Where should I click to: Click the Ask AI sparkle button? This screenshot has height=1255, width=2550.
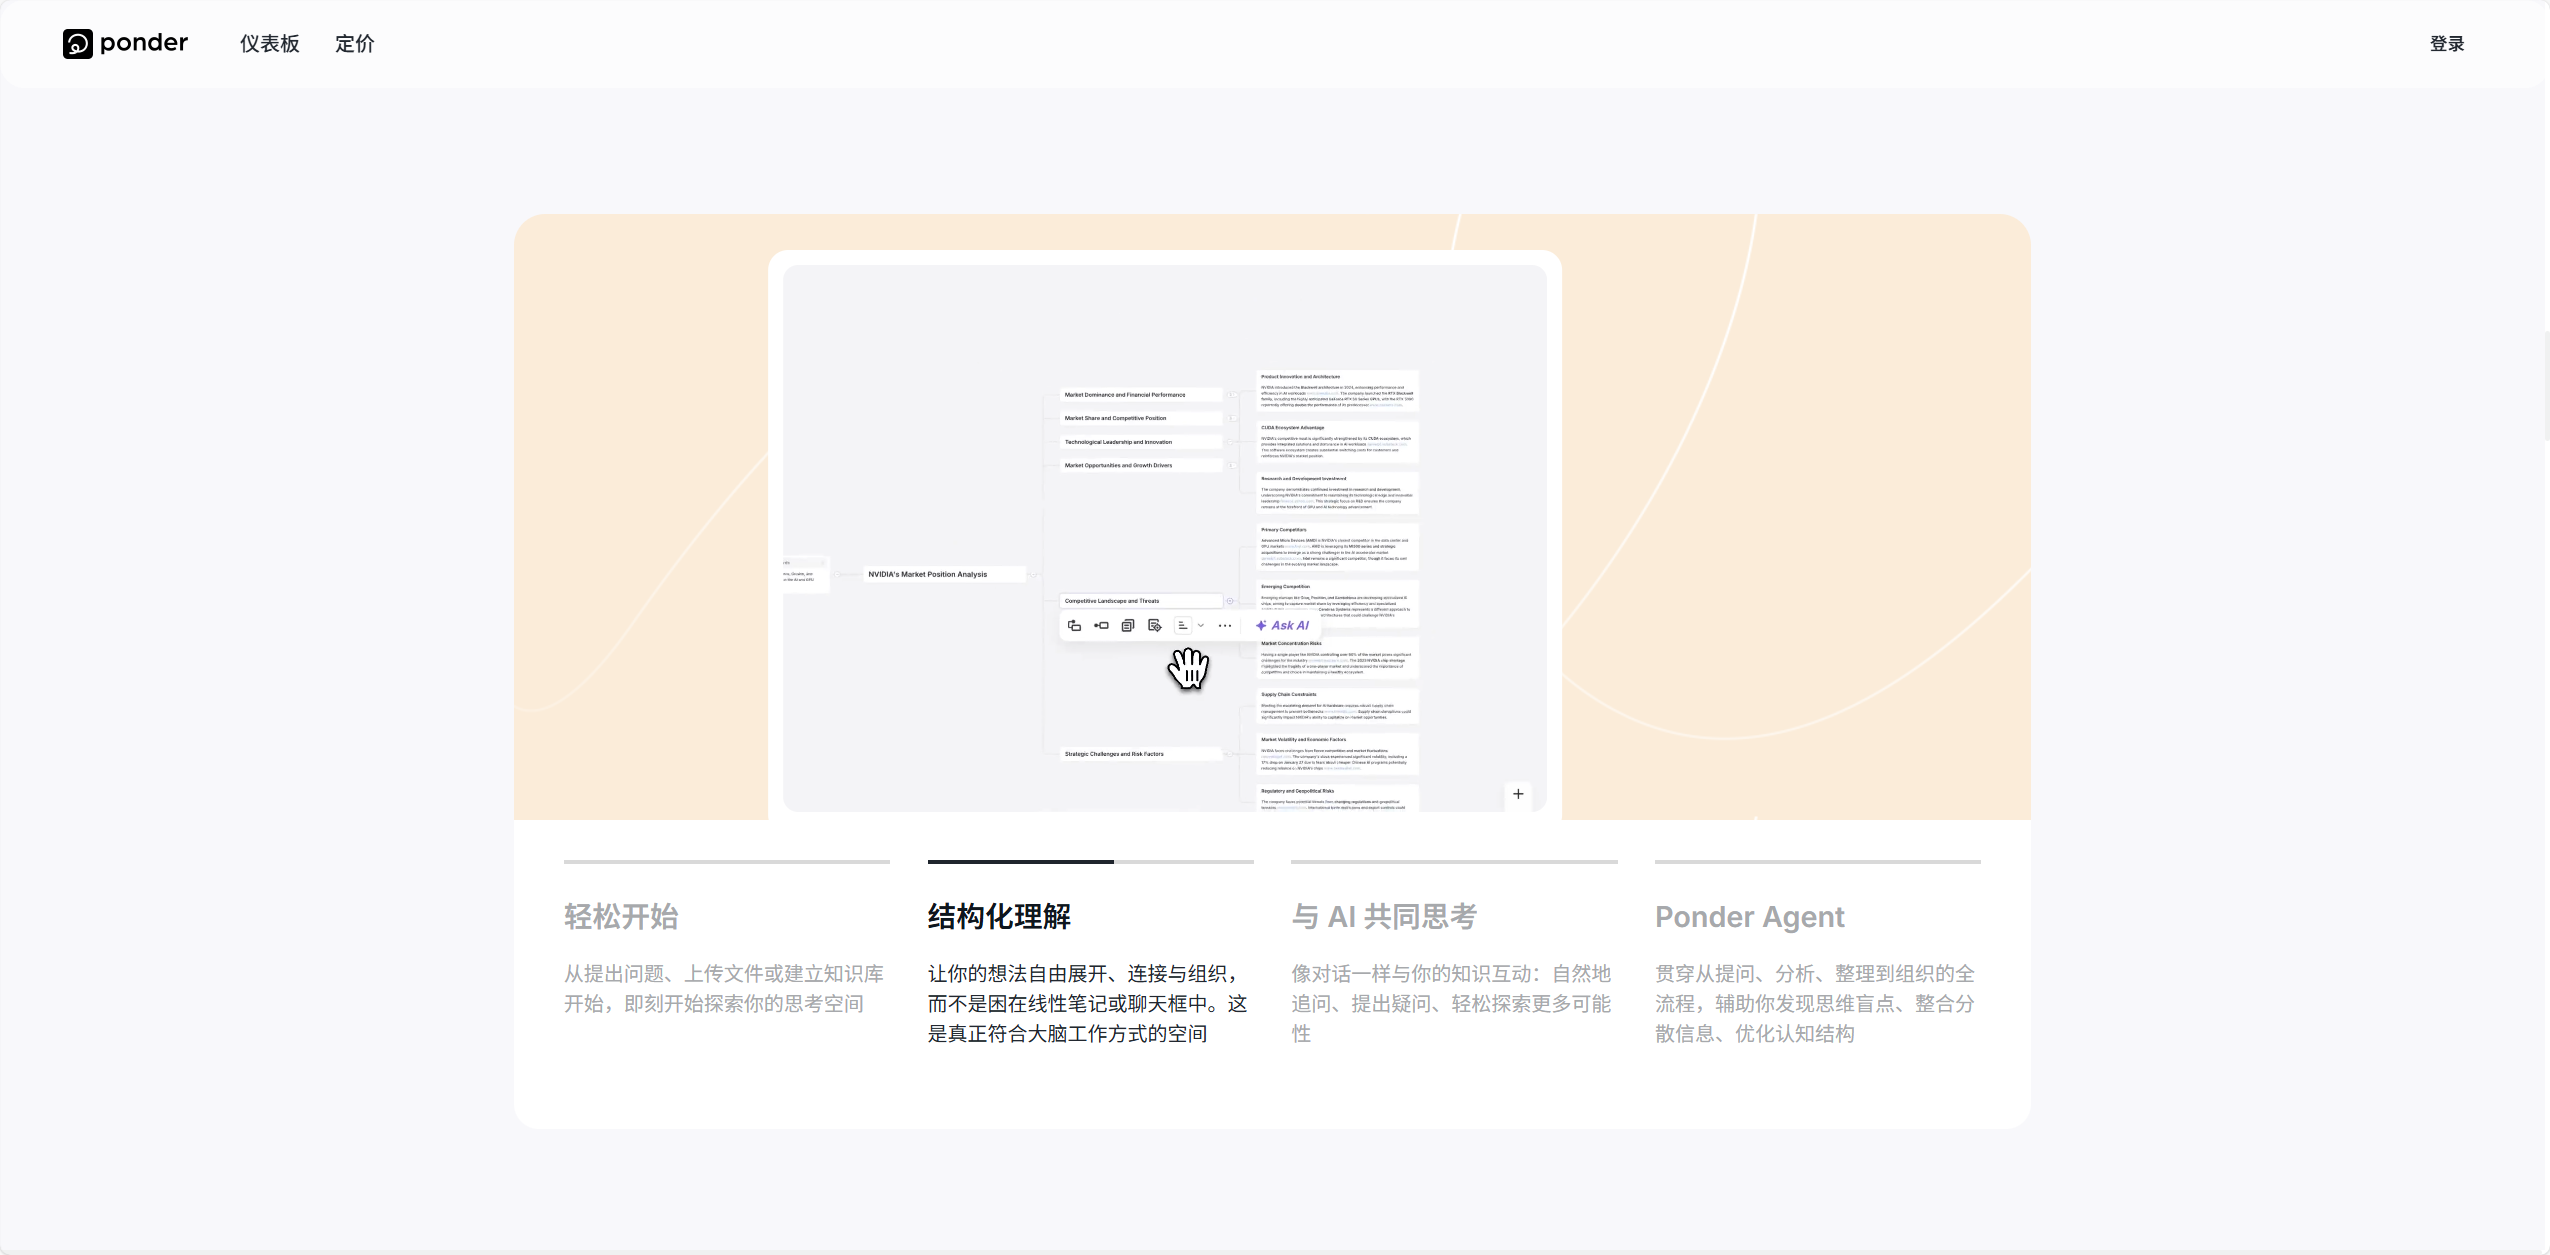coord(1282,626)
